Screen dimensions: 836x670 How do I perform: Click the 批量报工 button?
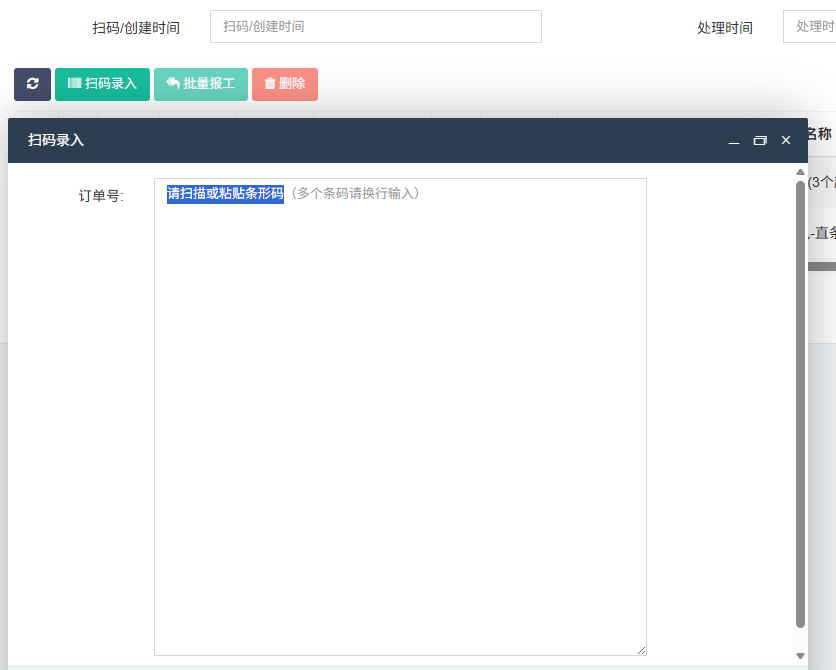pos(201,84)
